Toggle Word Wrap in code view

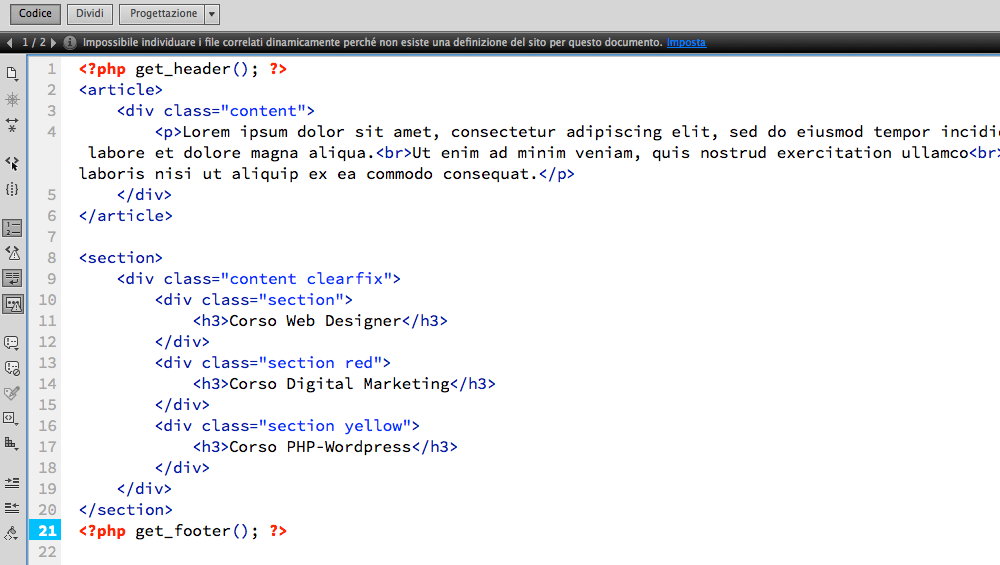point(12,278)
